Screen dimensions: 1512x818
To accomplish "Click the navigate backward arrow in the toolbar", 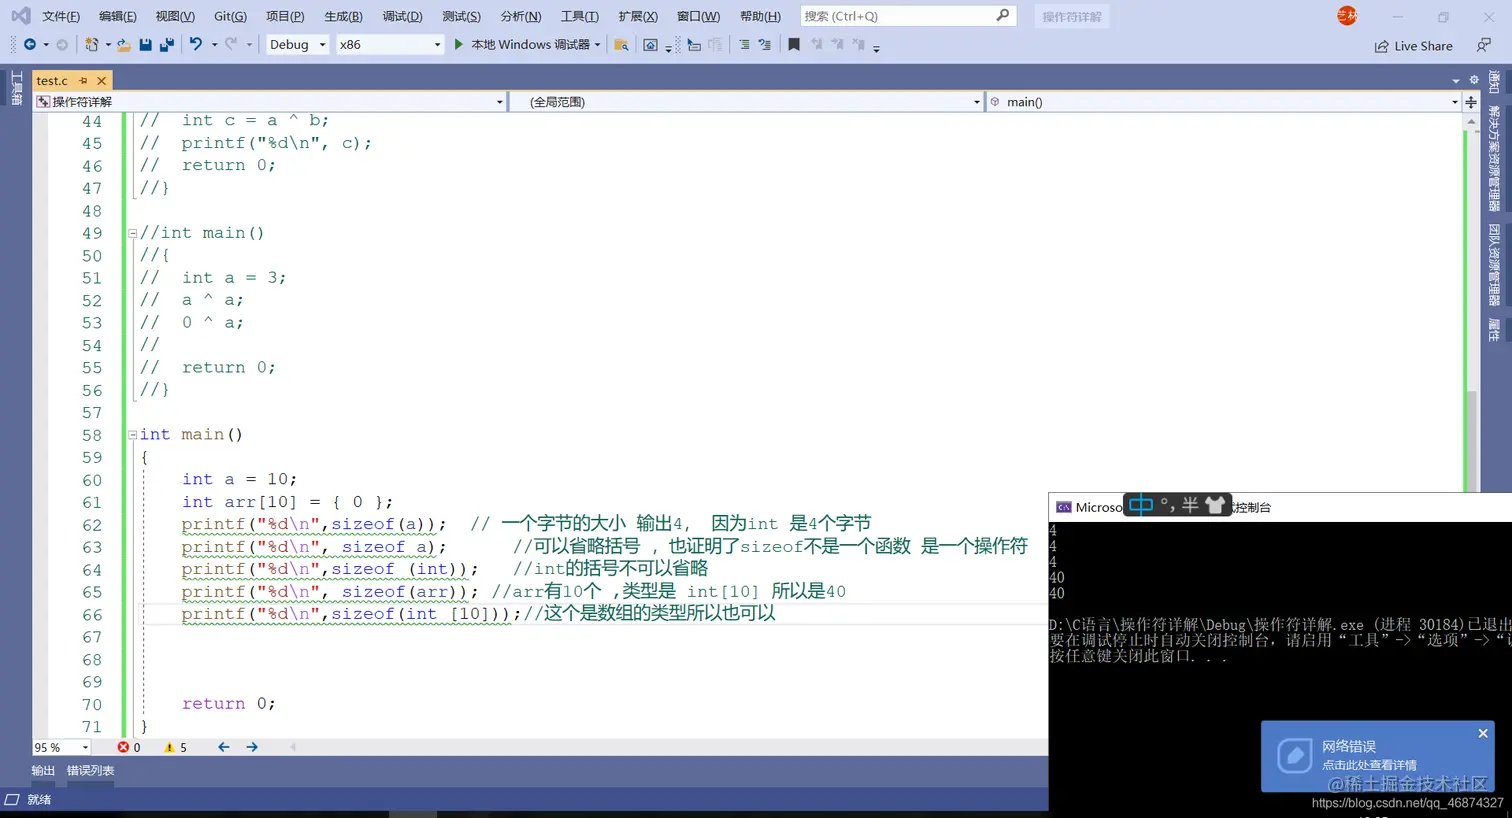I will (x=29, y=45).
